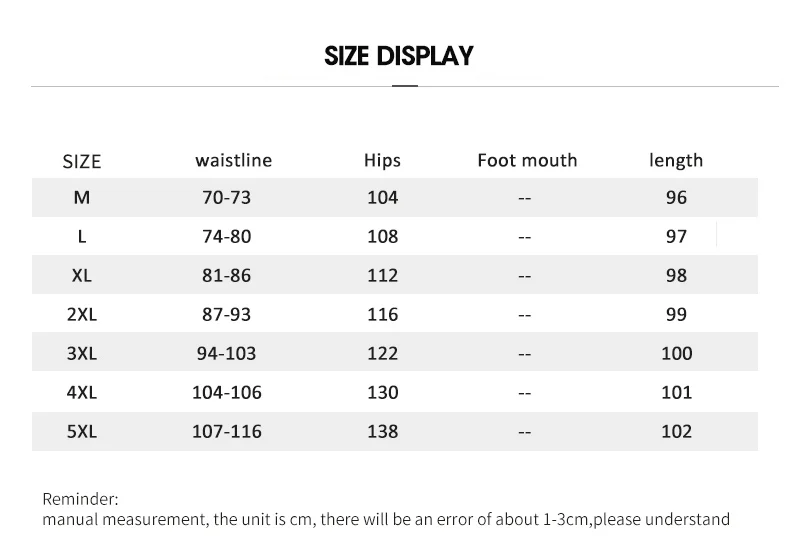Select the length column header
The image size is (800, 542).
[676, 161]
